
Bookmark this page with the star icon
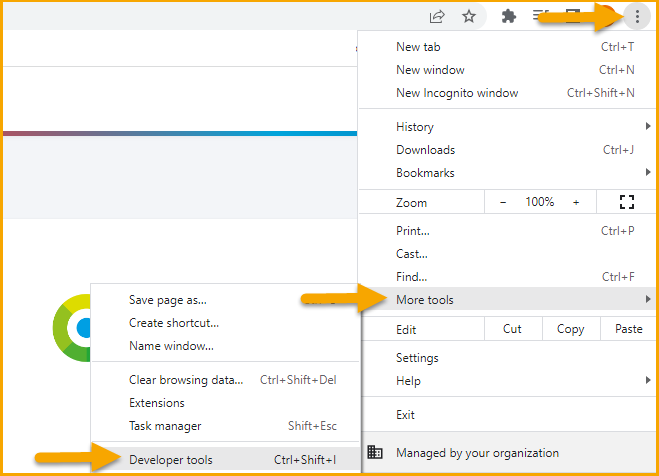pos(469,17)
